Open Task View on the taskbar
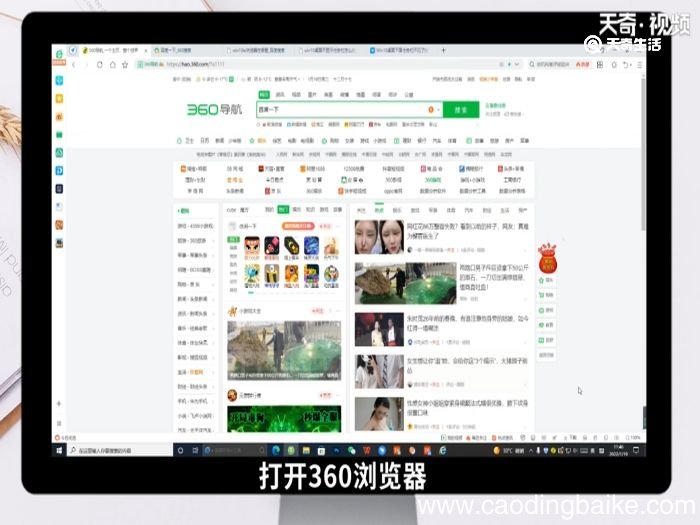 coord(195,450)
